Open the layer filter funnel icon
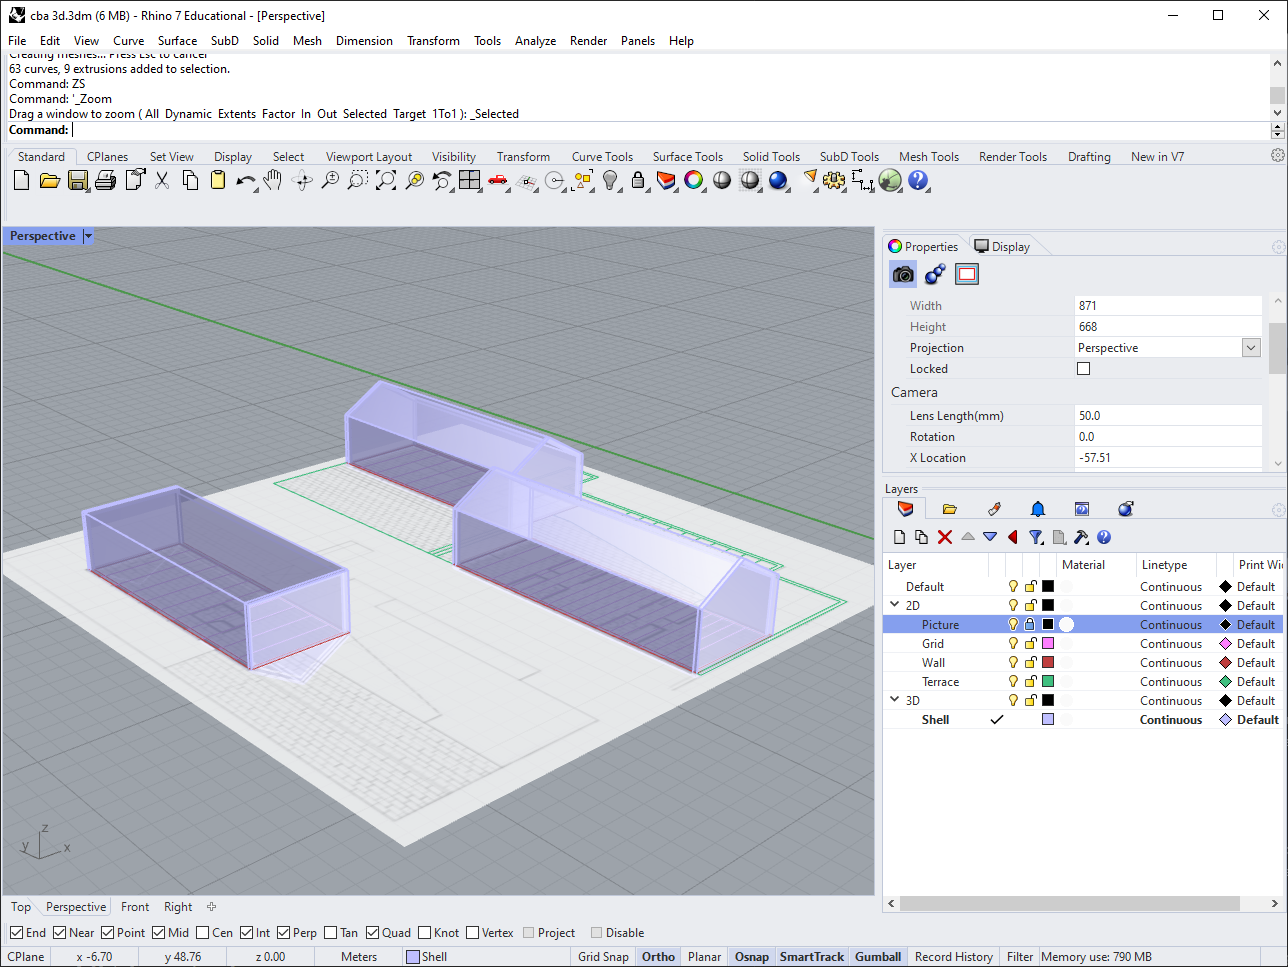The image size is (1288, 967). click(x=1036, y=537)
